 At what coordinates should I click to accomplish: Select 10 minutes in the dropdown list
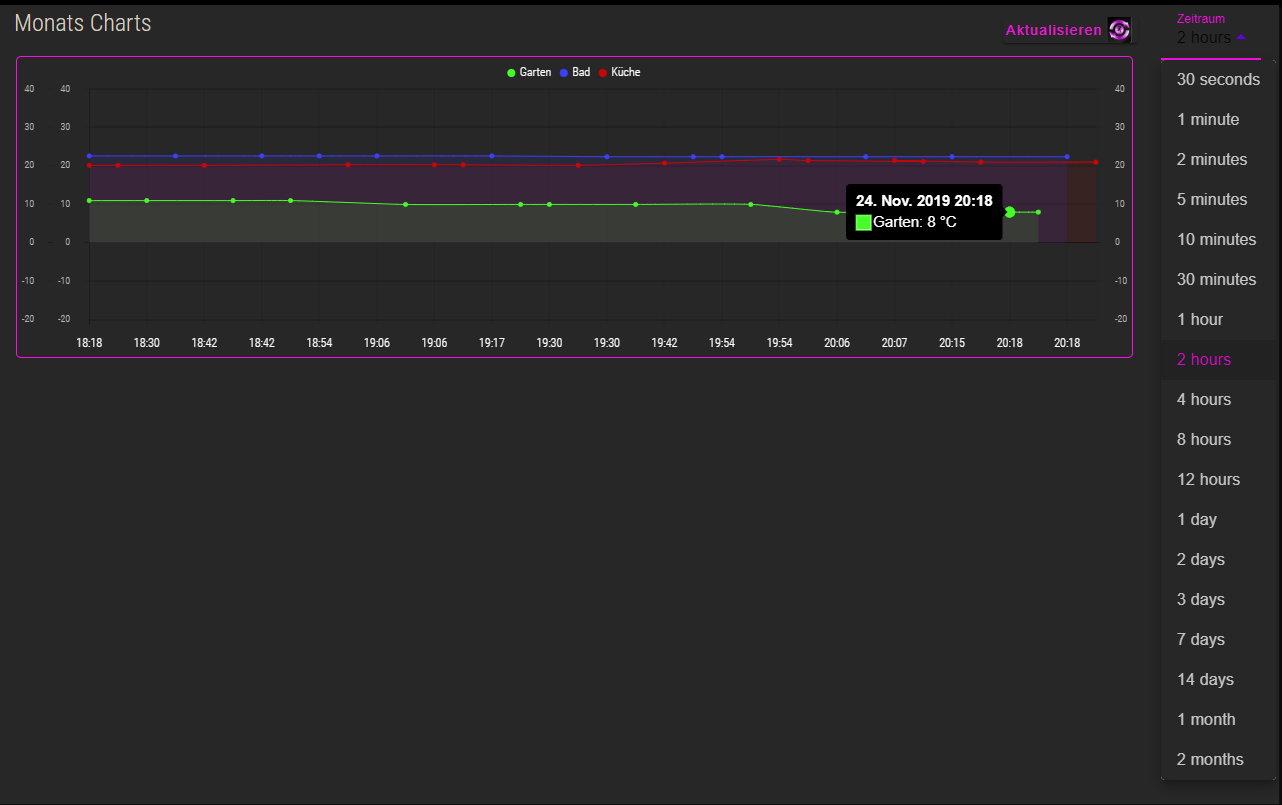click(x=1218, y=239)
